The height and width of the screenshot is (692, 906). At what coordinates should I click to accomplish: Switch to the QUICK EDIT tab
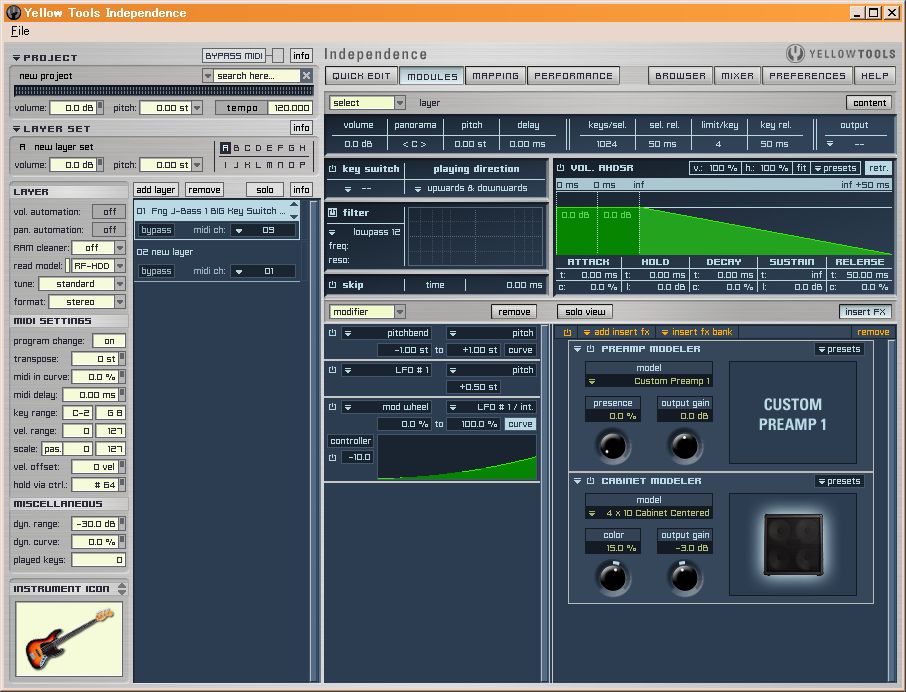362,76
